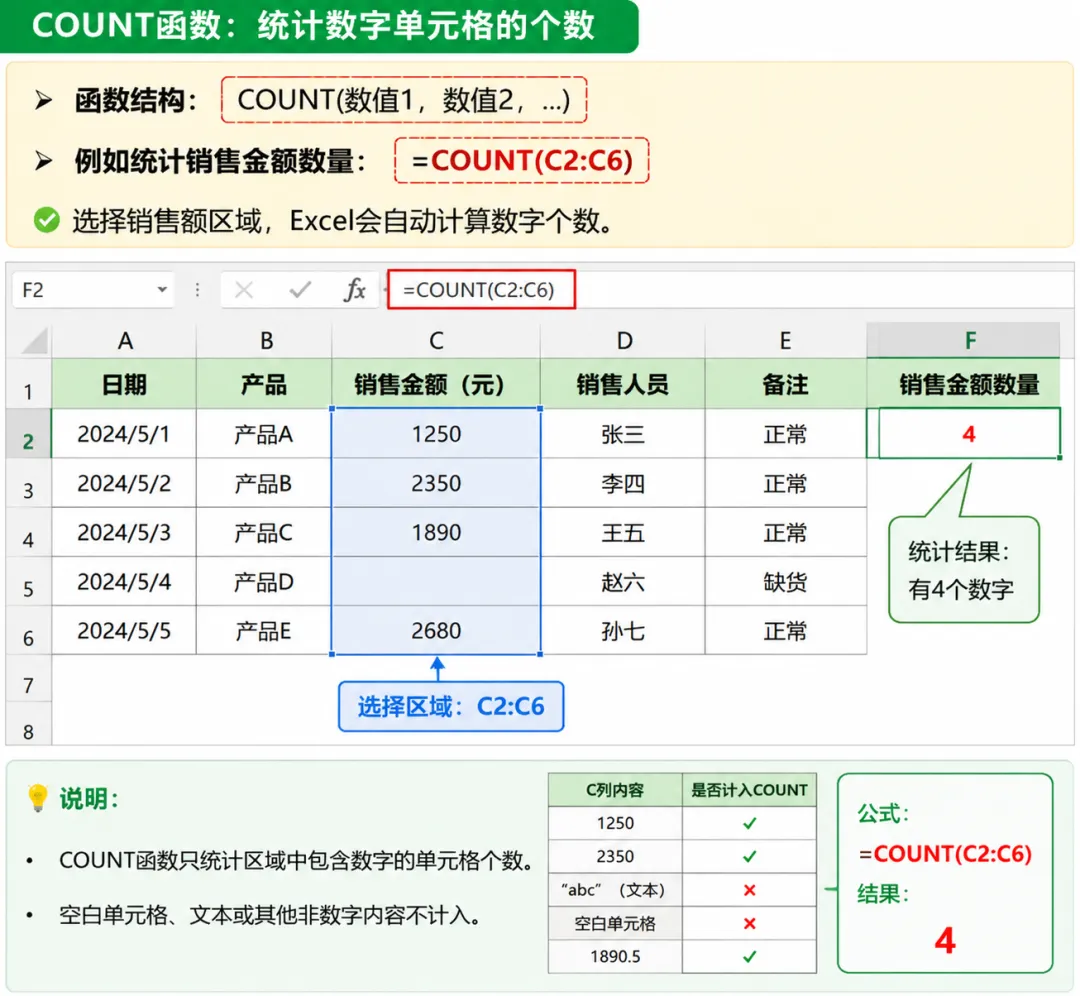This screenshot has width=1080, height=996.
Task: Click cell 产品D
Action: (264, 582)
